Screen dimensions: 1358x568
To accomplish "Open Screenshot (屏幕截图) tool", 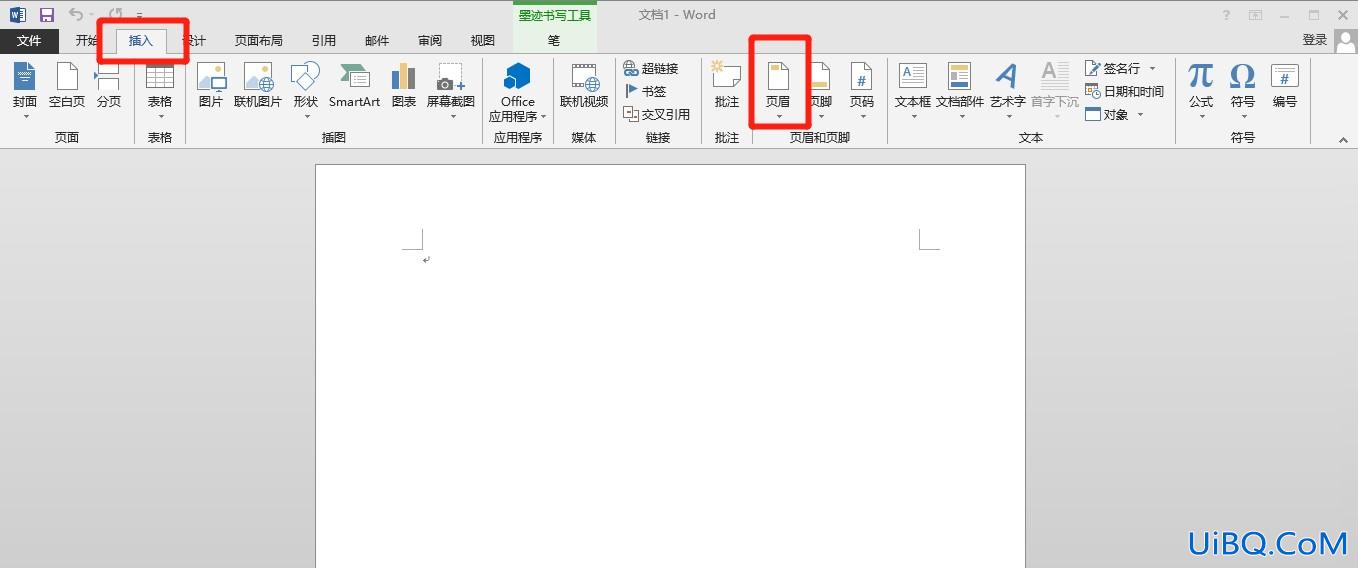I will [x=451, y=91].
